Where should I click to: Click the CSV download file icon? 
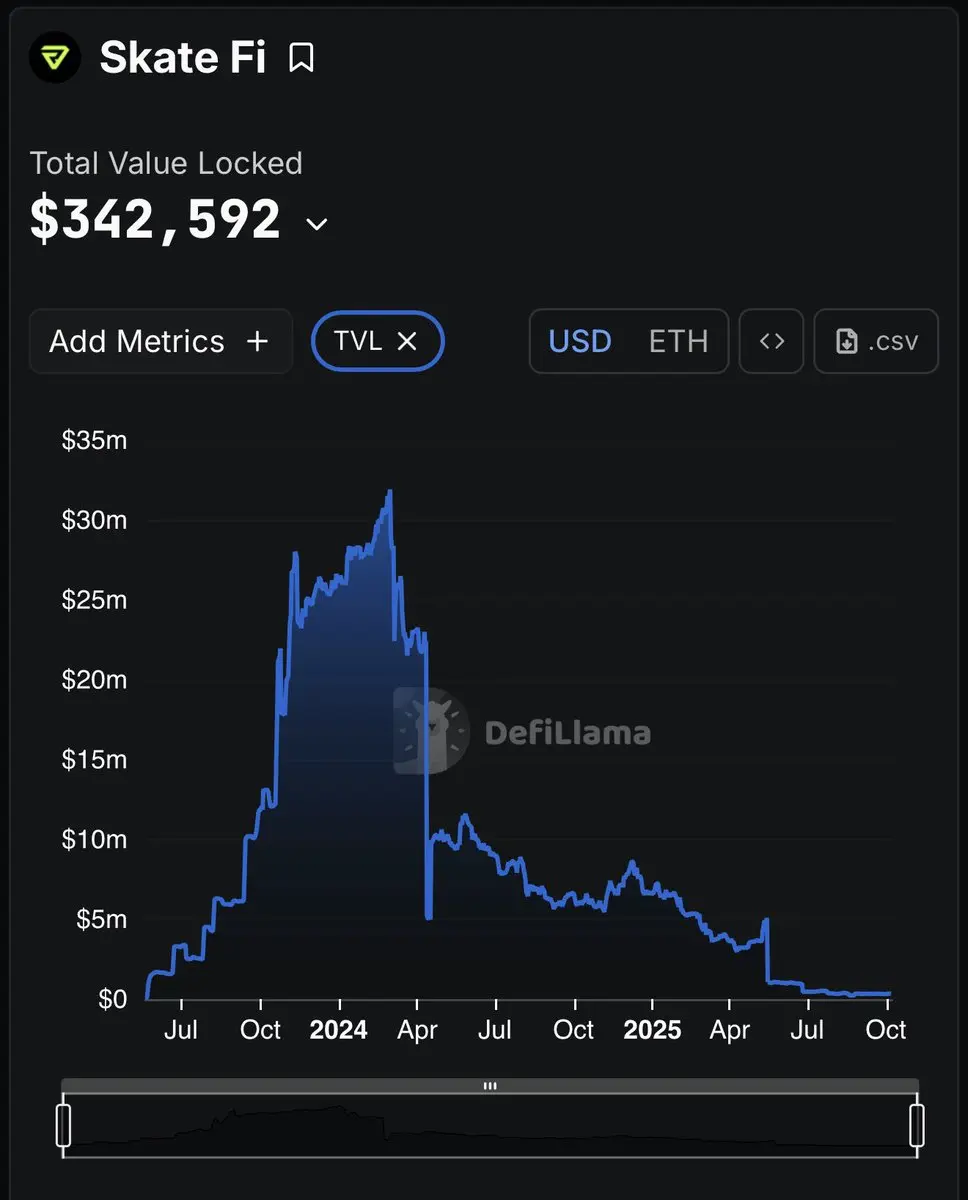pyautogui.click(x=847, y=341)
